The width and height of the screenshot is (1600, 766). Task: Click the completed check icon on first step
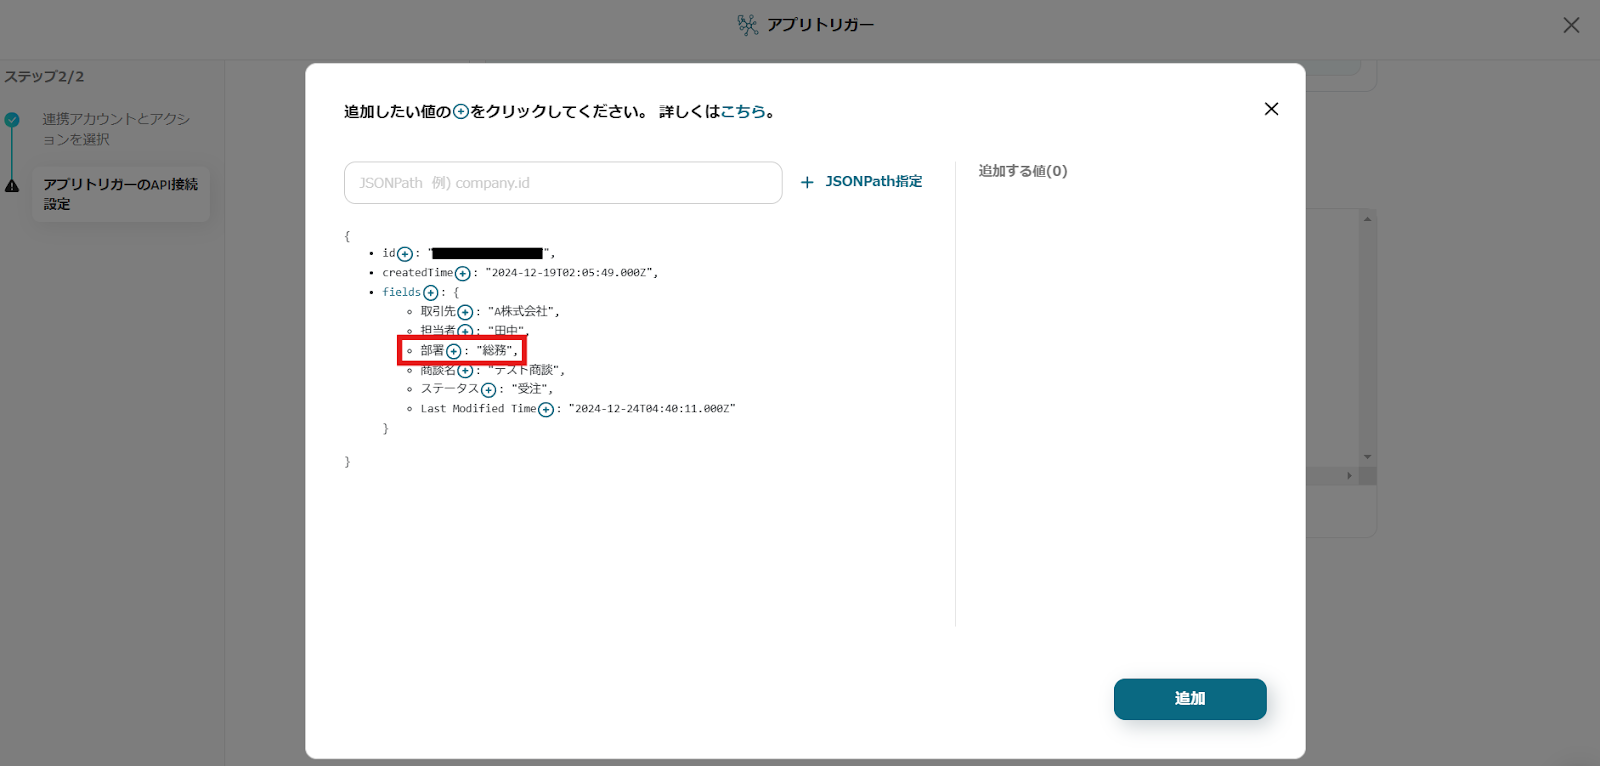(12, 120)
